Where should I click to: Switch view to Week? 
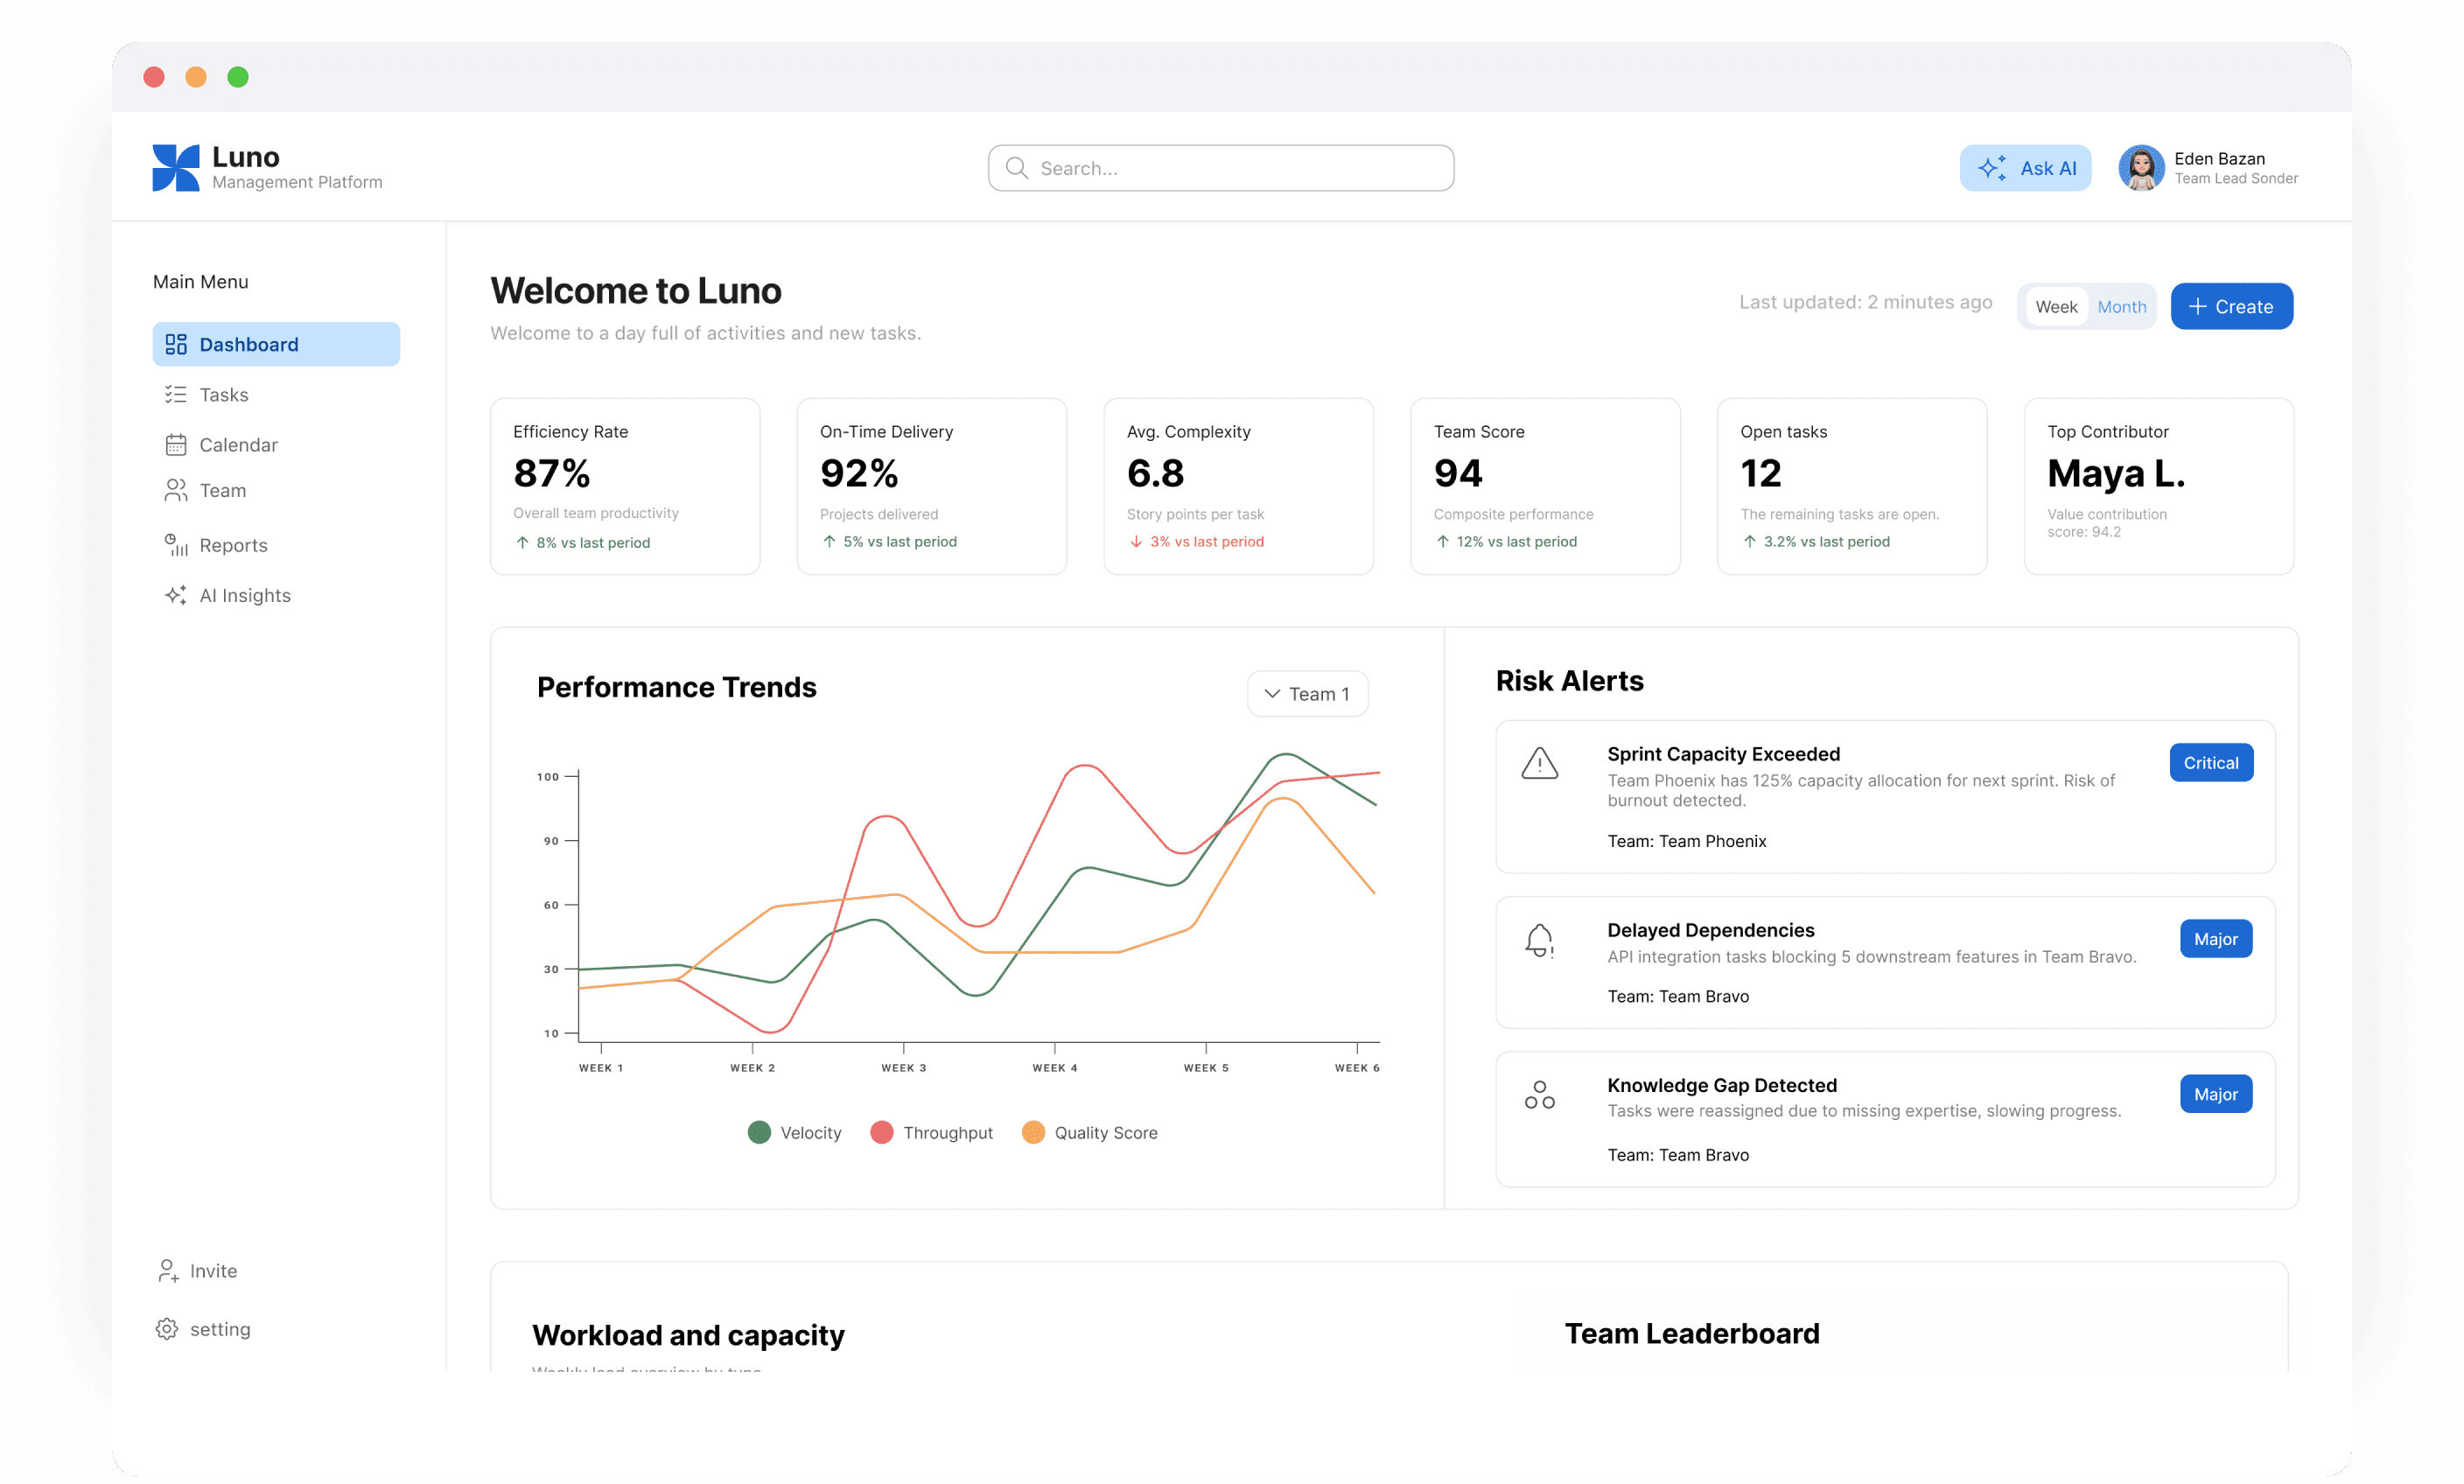[2056, 307]
